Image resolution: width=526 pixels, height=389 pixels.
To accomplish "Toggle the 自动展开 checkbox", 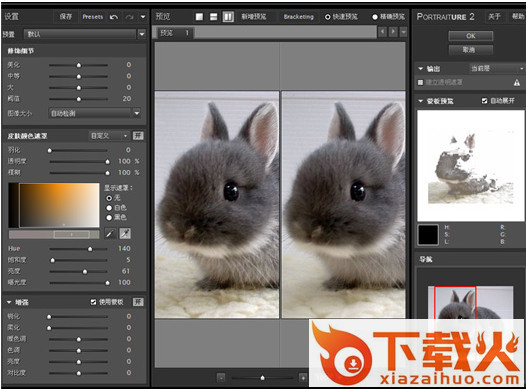I will (x=484, y=101).
